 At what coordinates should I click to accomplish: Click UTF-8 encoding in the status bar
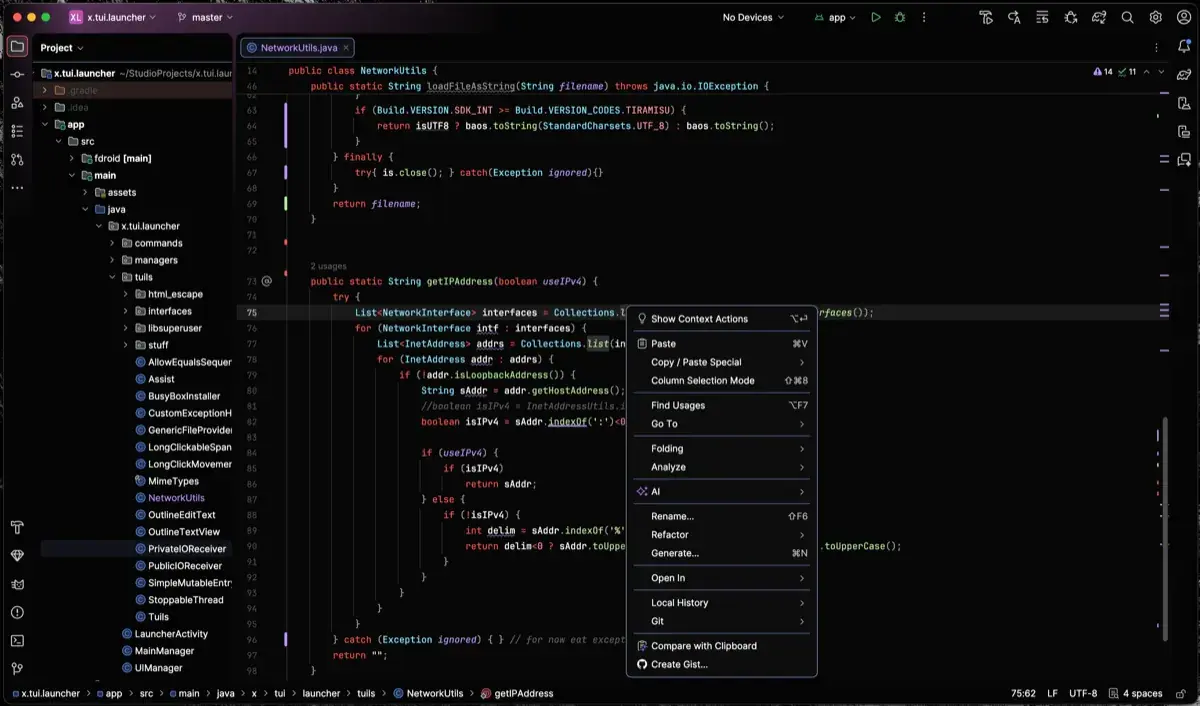pos(1083,693)
